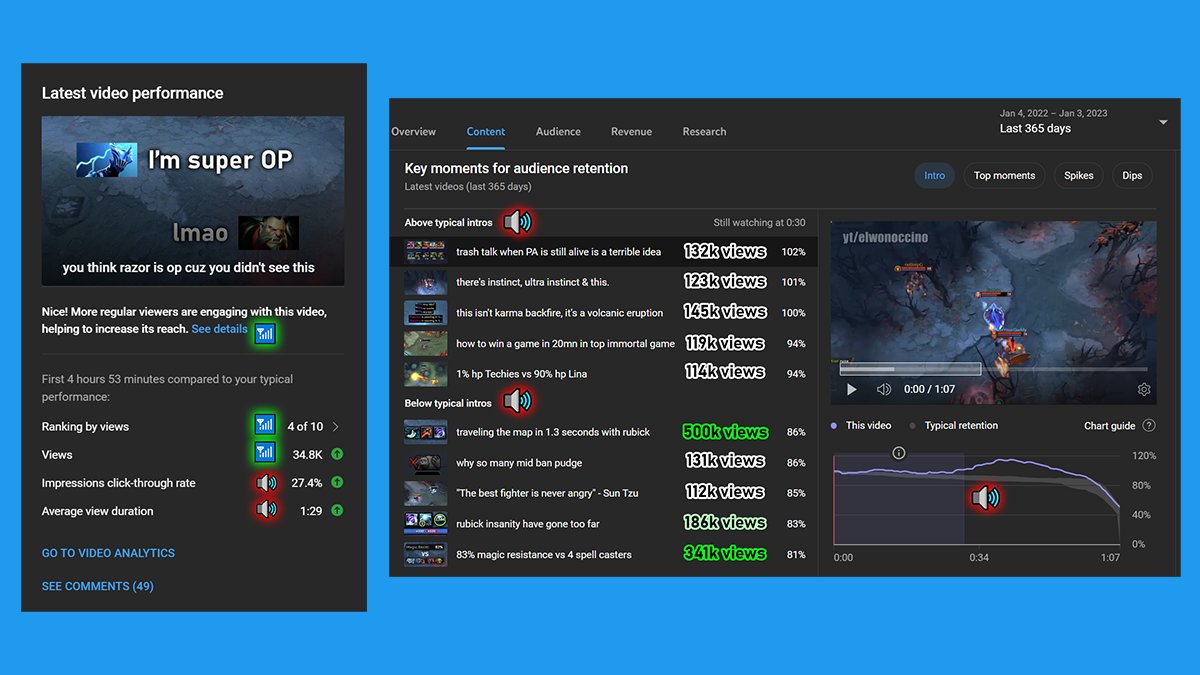Click the See details link
Image resolution: width=1200 pixels, height=675 pixels.
coord(219,328)
